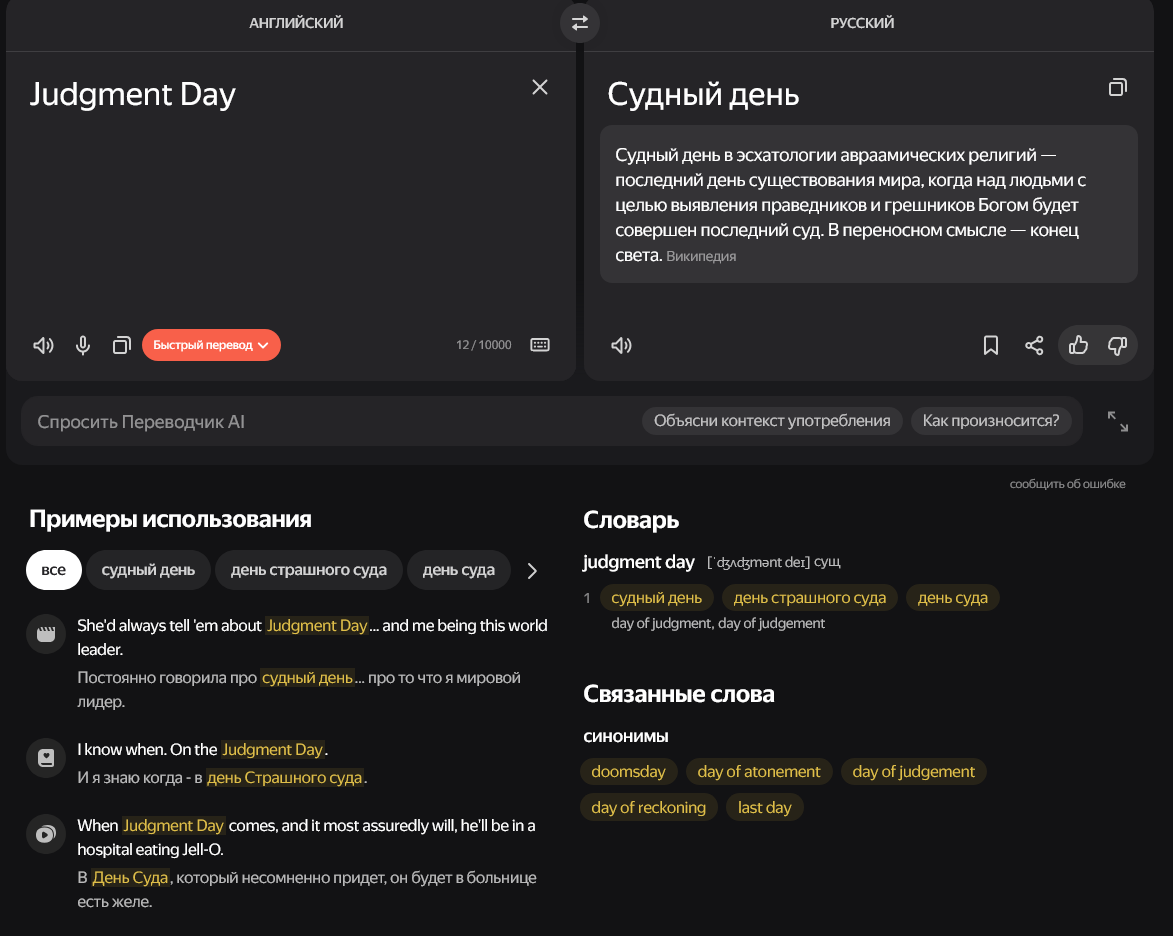Expand the AI translator panel

tap(1118, 421)
